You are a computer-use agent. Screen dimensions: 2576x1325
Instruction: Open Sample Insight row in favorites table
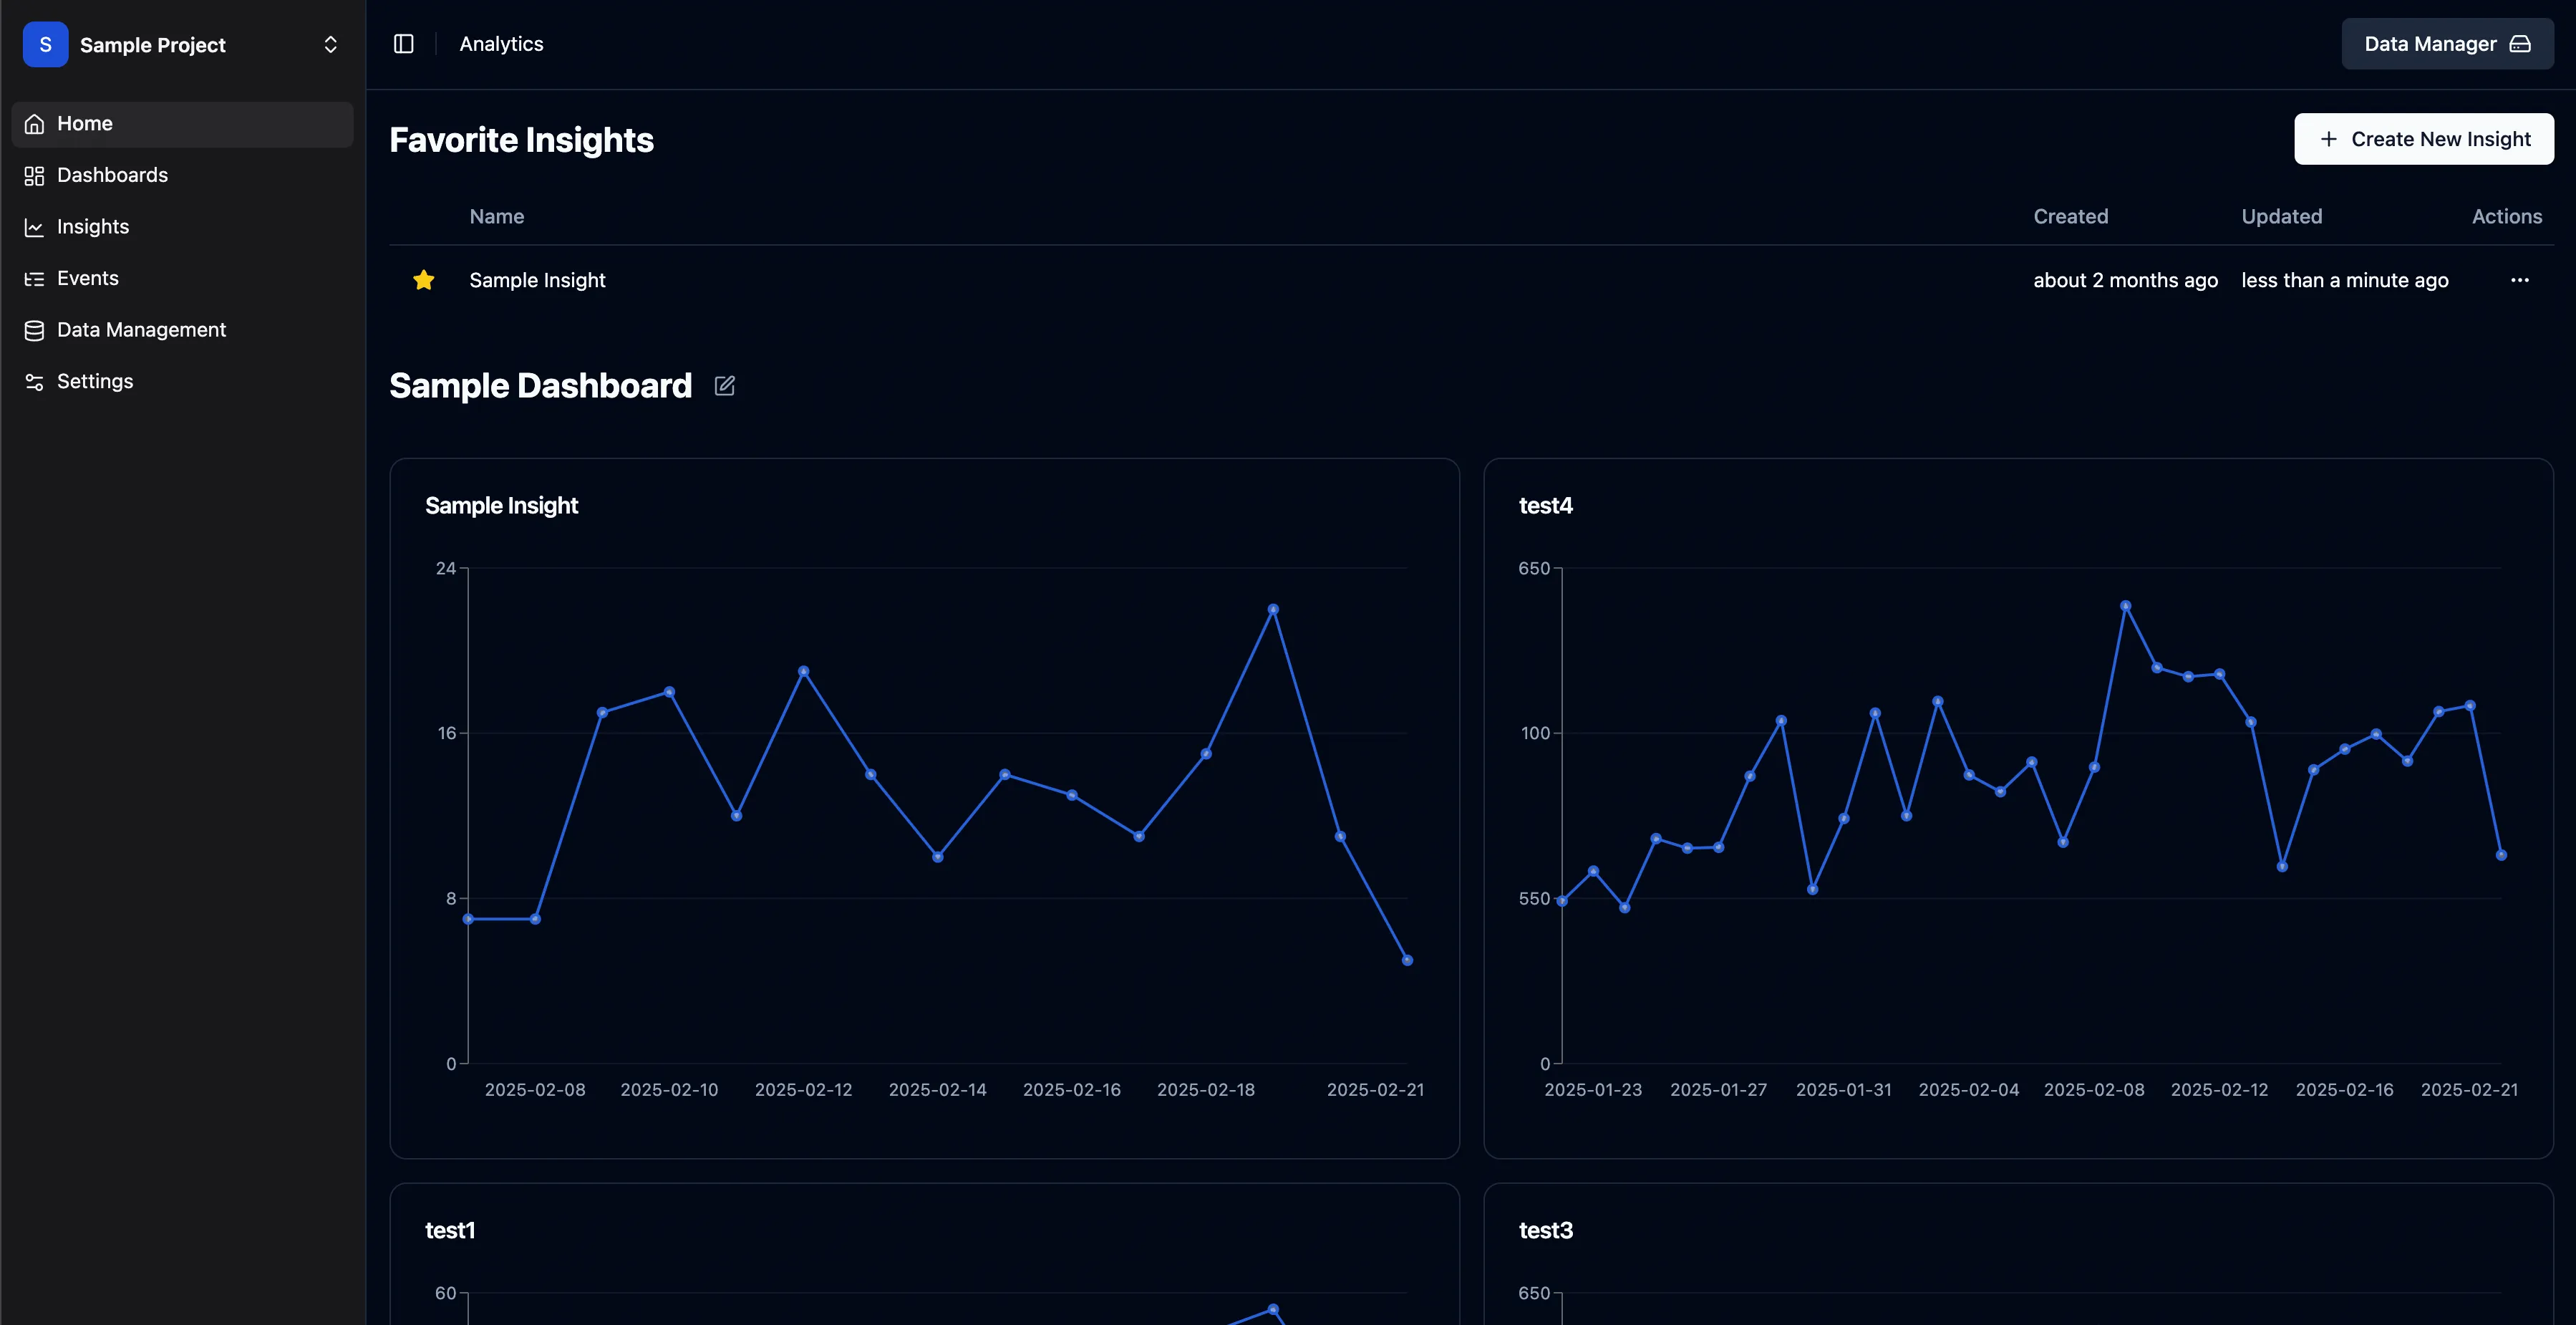tap(1471, 280)
